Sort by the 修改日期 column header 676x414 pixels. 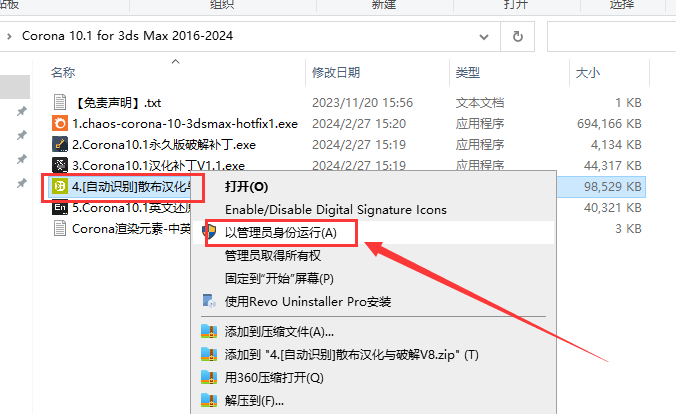click(x=336, y=72)
